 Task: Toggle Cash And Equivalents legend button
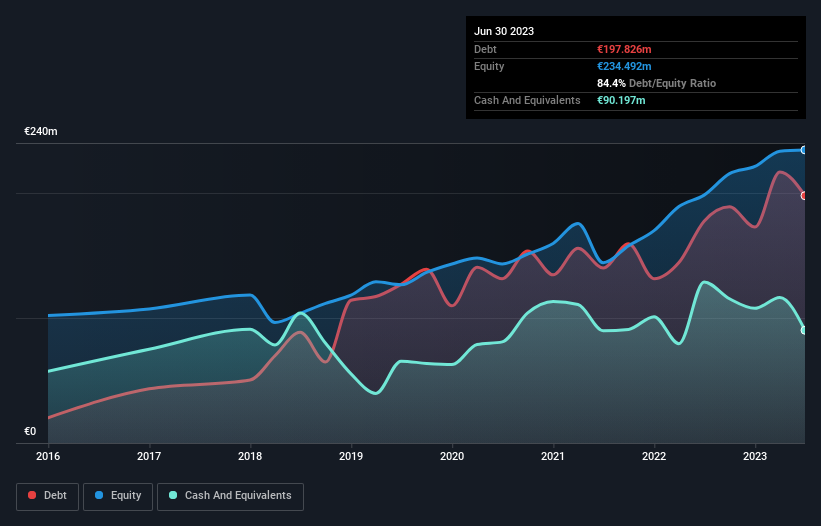230,496
